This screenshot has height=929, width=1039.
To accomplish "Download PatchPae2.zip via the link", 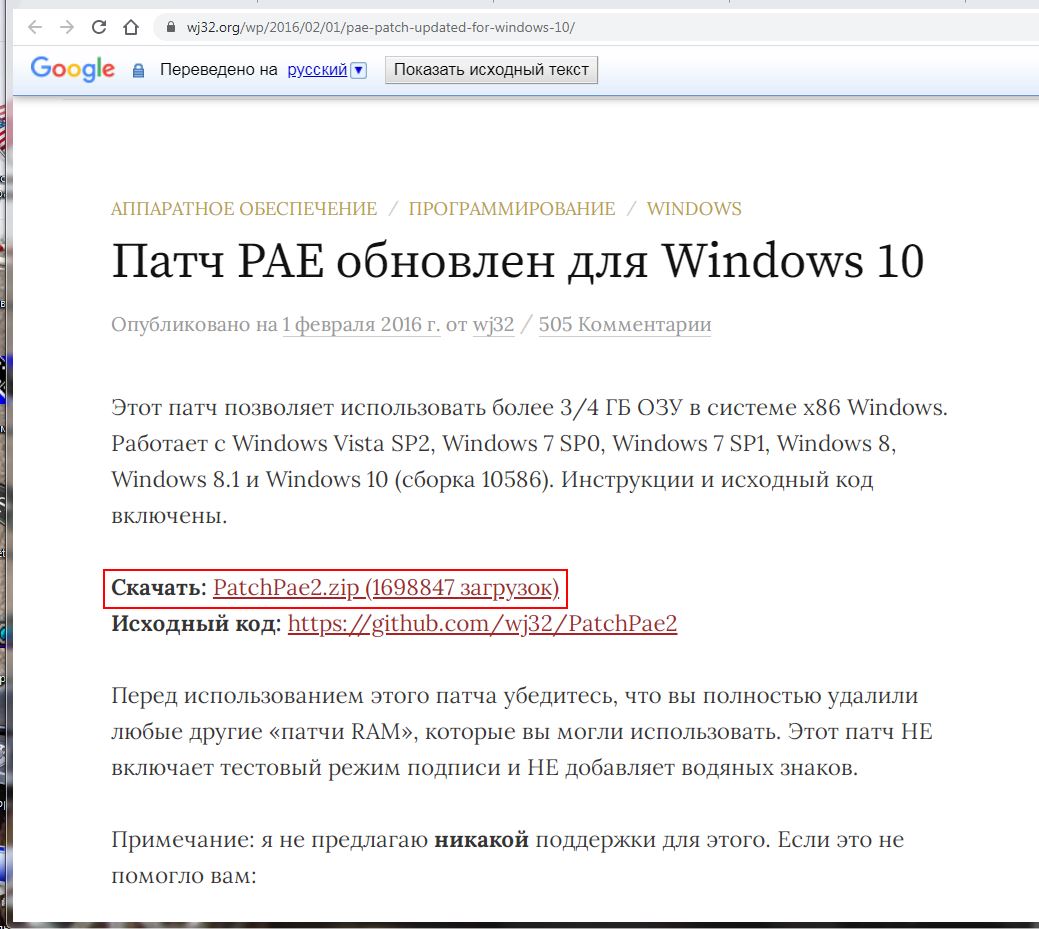I will [386, 588].
